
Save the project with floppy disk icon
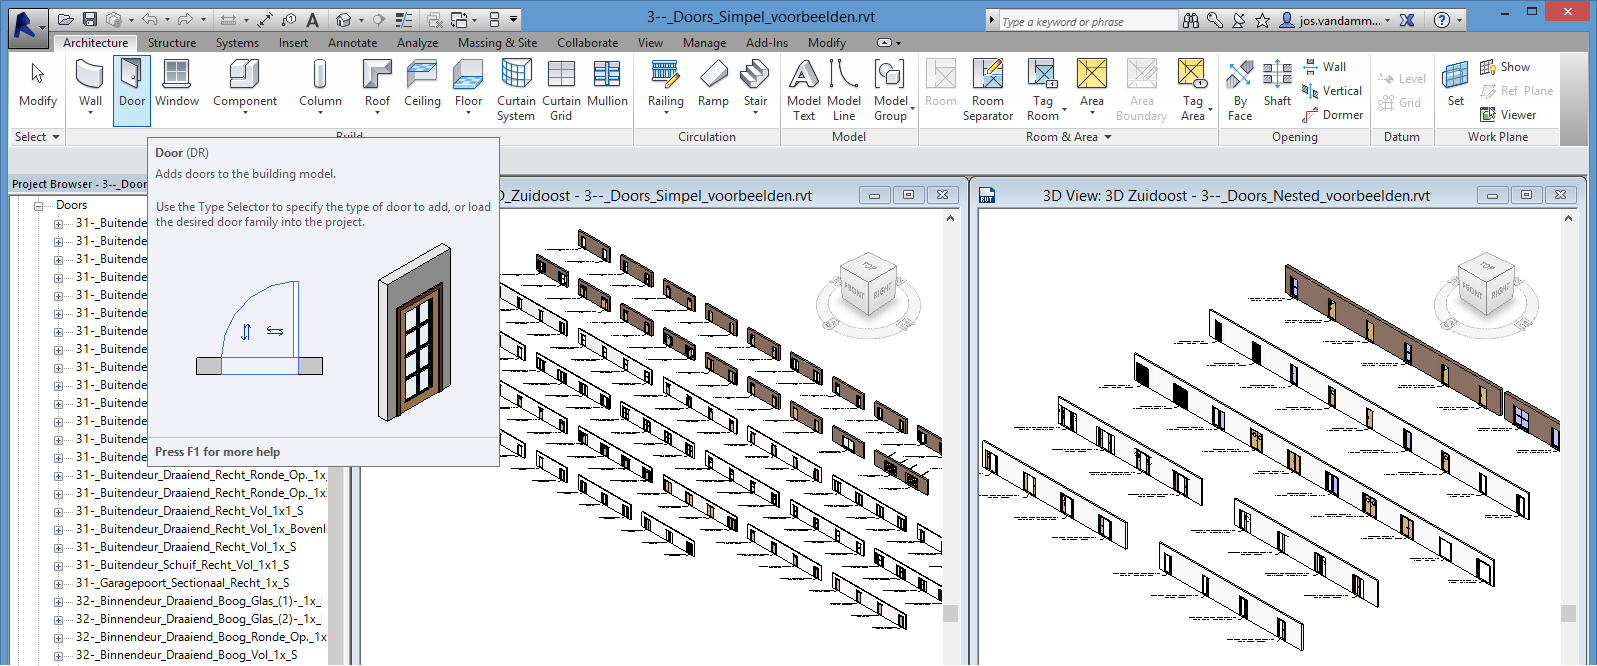90,19
